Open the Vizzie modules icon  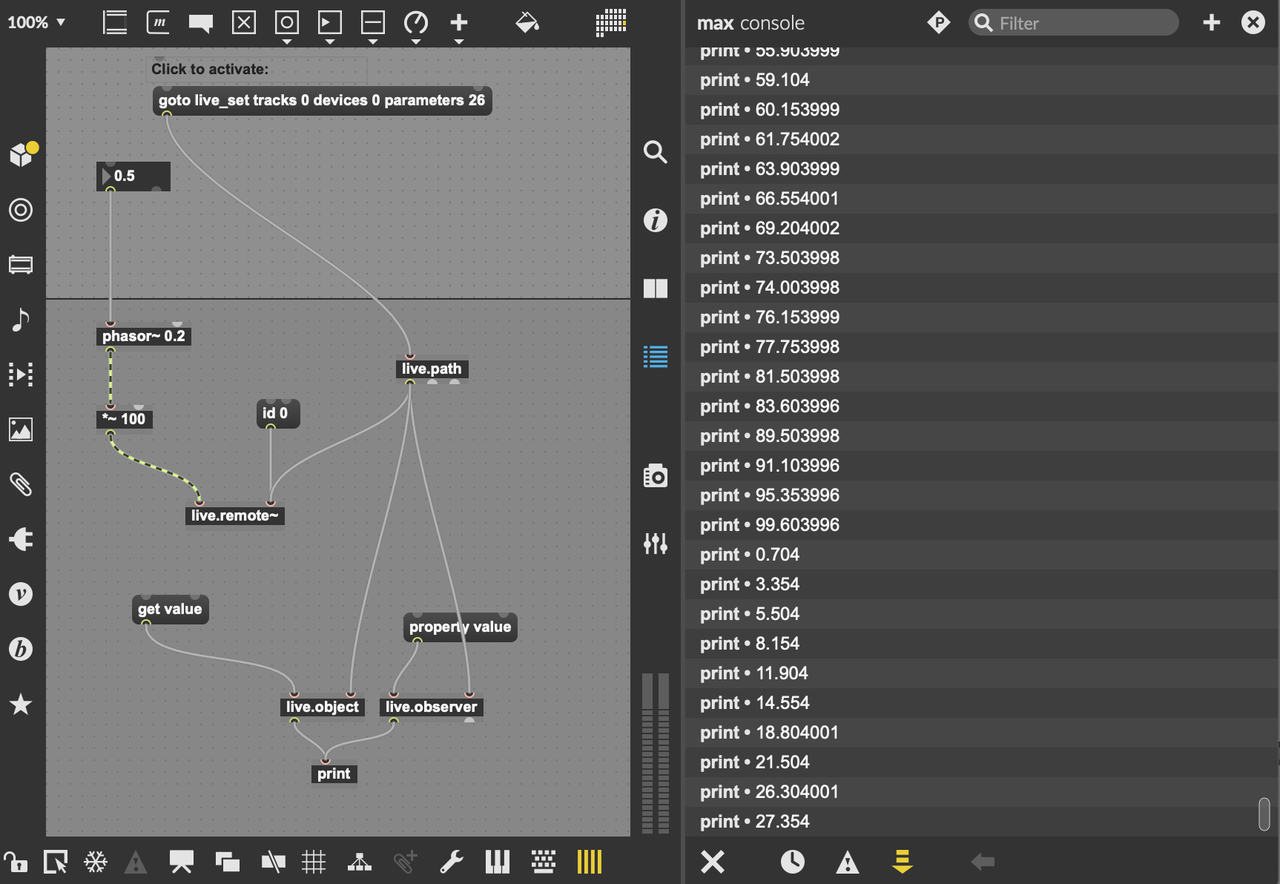[x=20, y=594]
